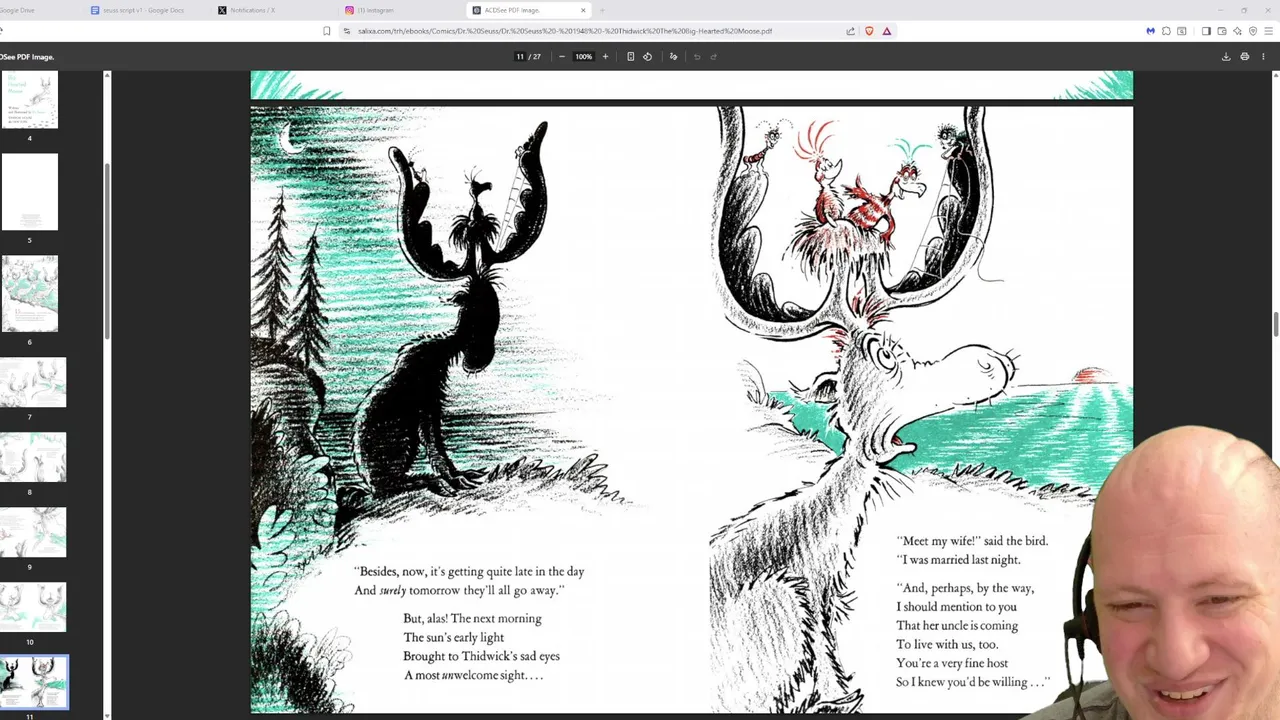This screenshot has width=1280, height=720.
Task: Open page 10 thumbnail
Action: (x=33, y=607)
